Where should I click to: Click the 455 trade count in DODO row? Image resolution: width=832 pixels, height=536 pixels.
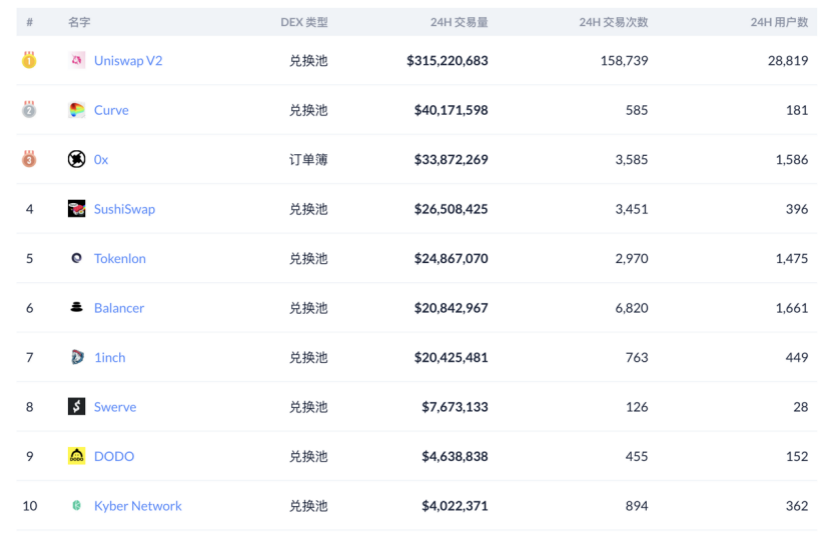[x=637, y=456]
